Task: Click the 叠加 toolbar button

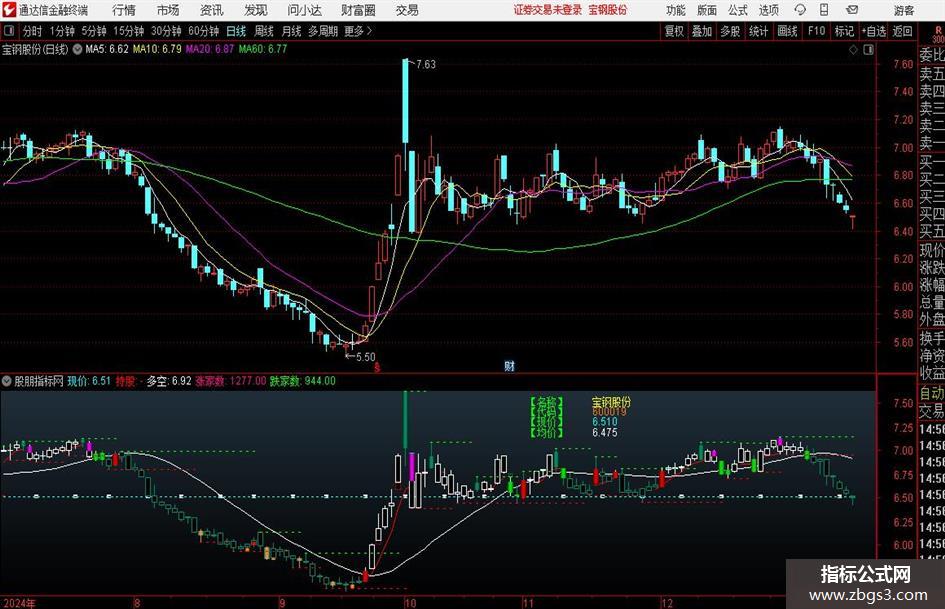Action: click(702, 31)
